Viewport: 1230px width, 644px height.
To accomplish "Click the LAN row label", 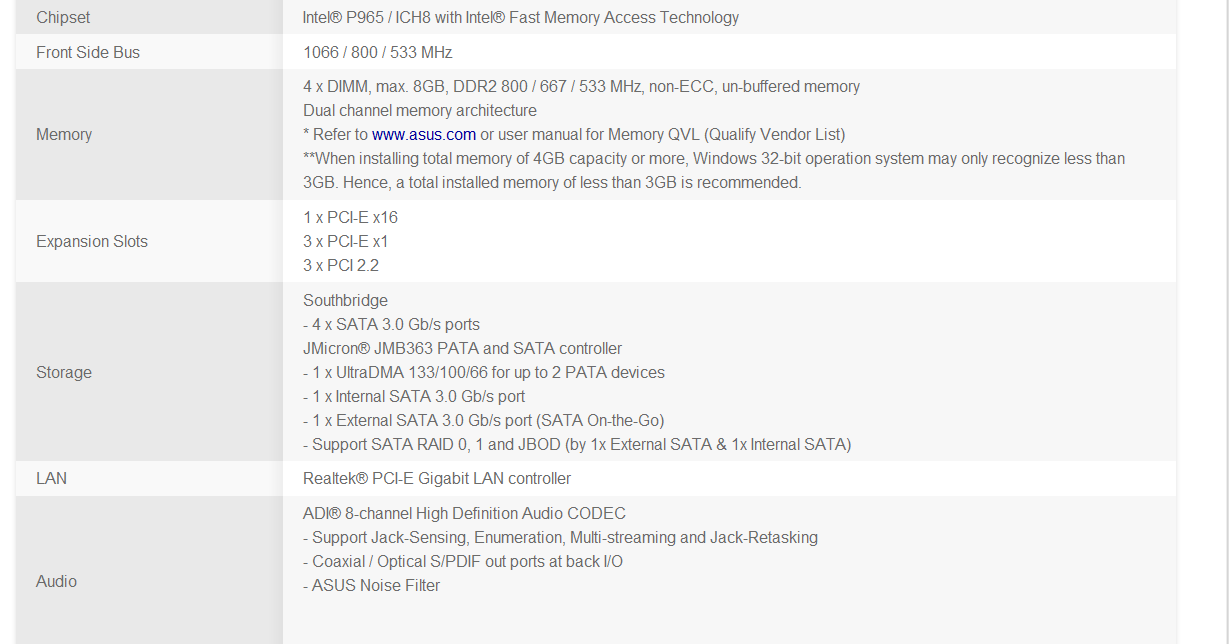I will (x=52, y=478).
